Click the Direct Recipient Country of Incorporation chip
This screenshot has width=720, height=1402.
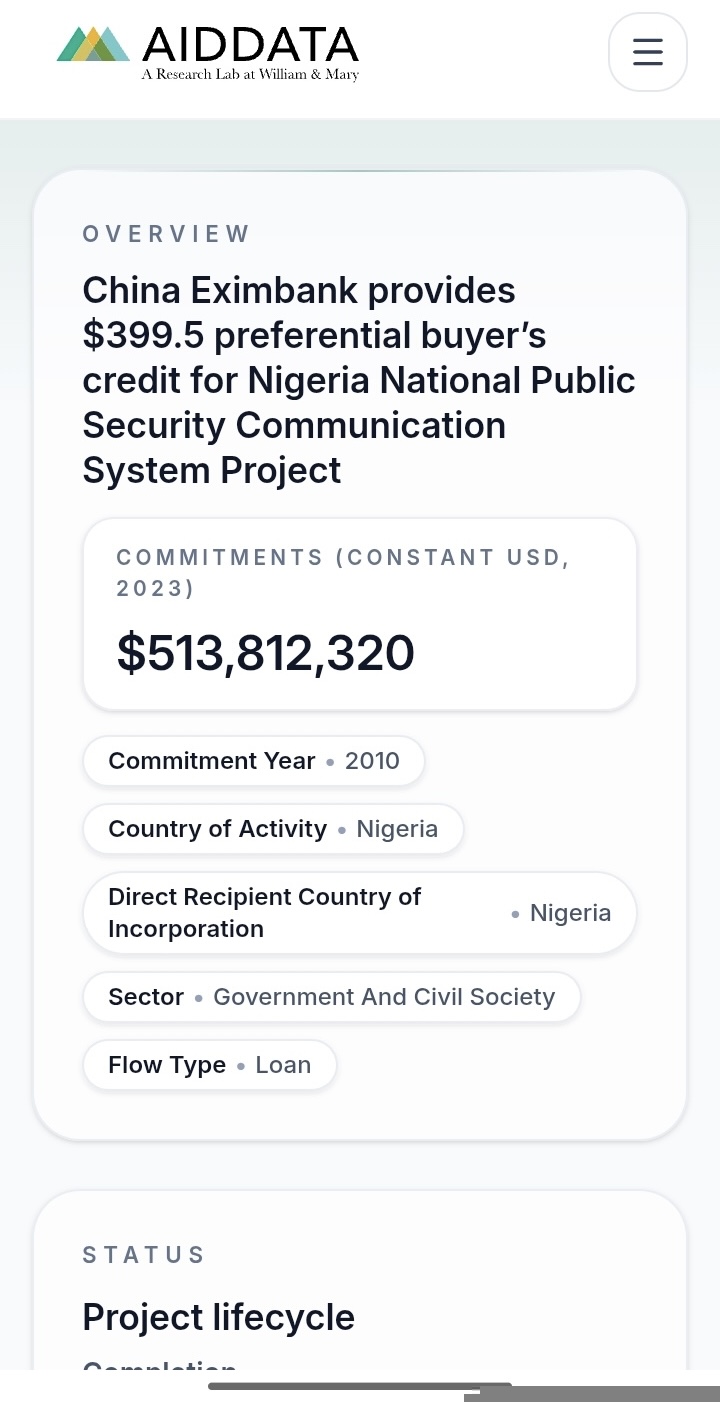click(x=360, y=913)
